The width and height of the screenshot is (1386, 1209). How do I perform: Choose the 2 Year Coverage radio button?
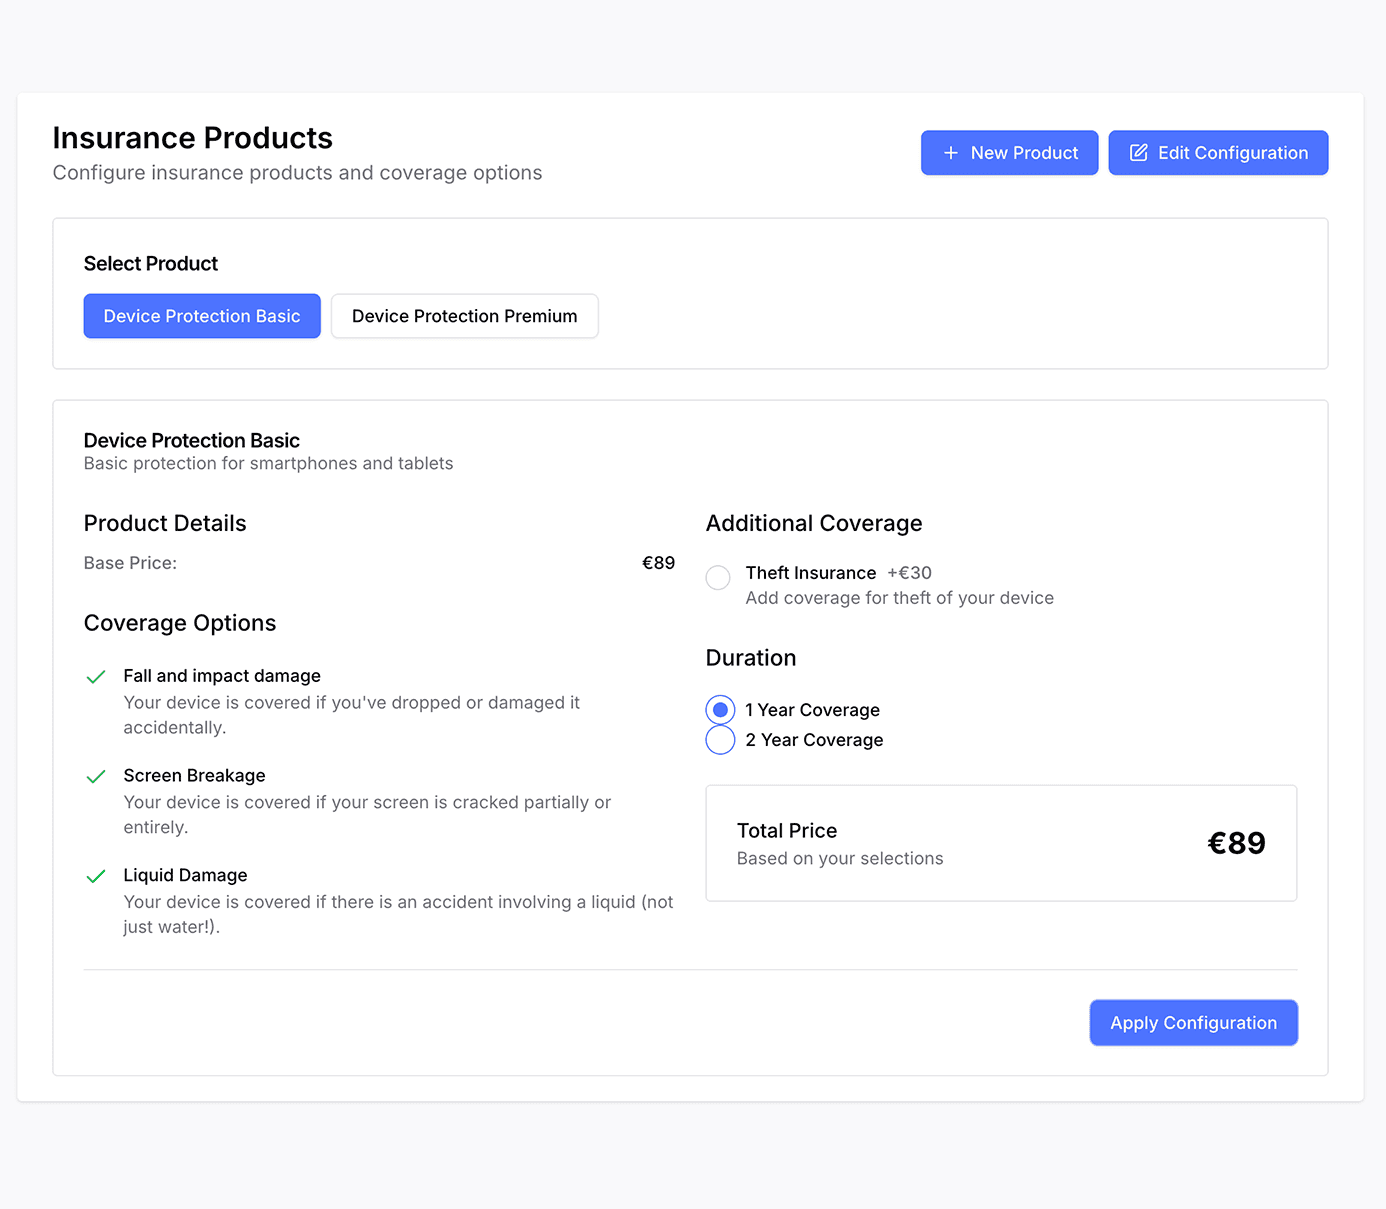click(720, 740)
